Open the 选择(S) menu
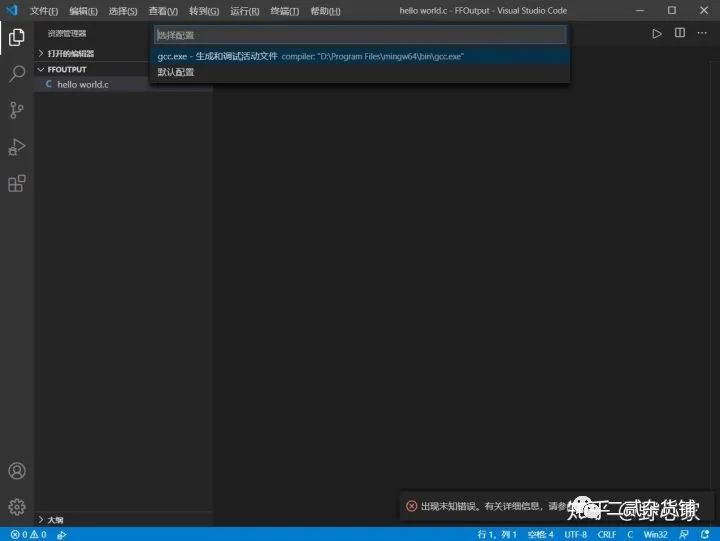Viewport: 720px width, 541px height. pyautogui.click(x=123, y=11)
